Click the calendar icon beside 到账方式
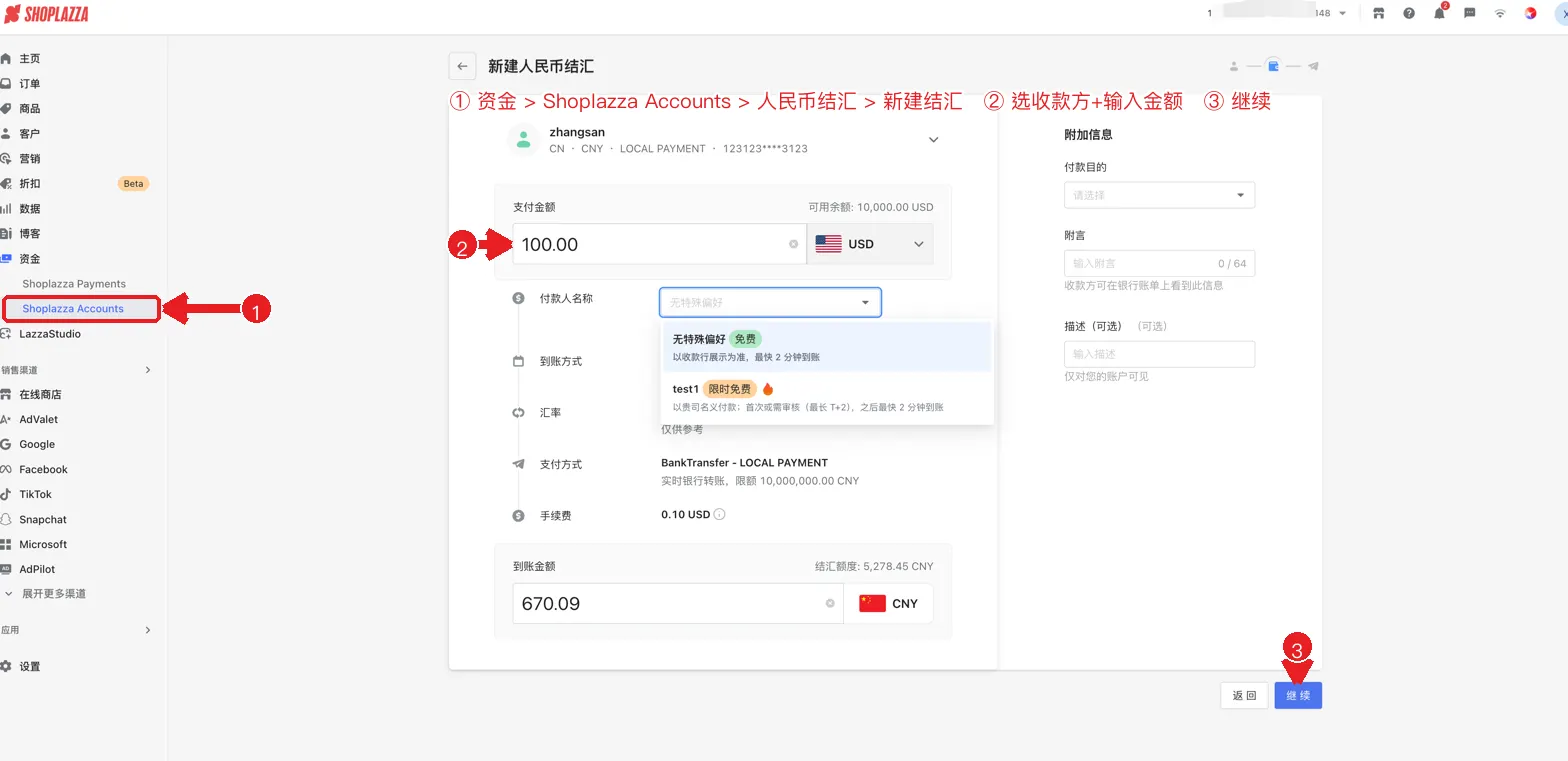This screenshot has height=761, width=1568. pyautogui.click(x=518, y=361)
